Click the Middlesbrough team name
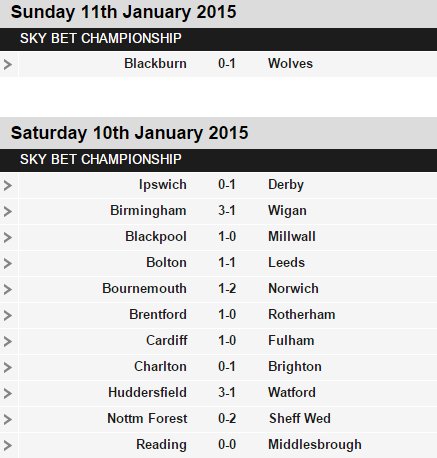Viewport: 437px width, 458px height. pos(315,444)
